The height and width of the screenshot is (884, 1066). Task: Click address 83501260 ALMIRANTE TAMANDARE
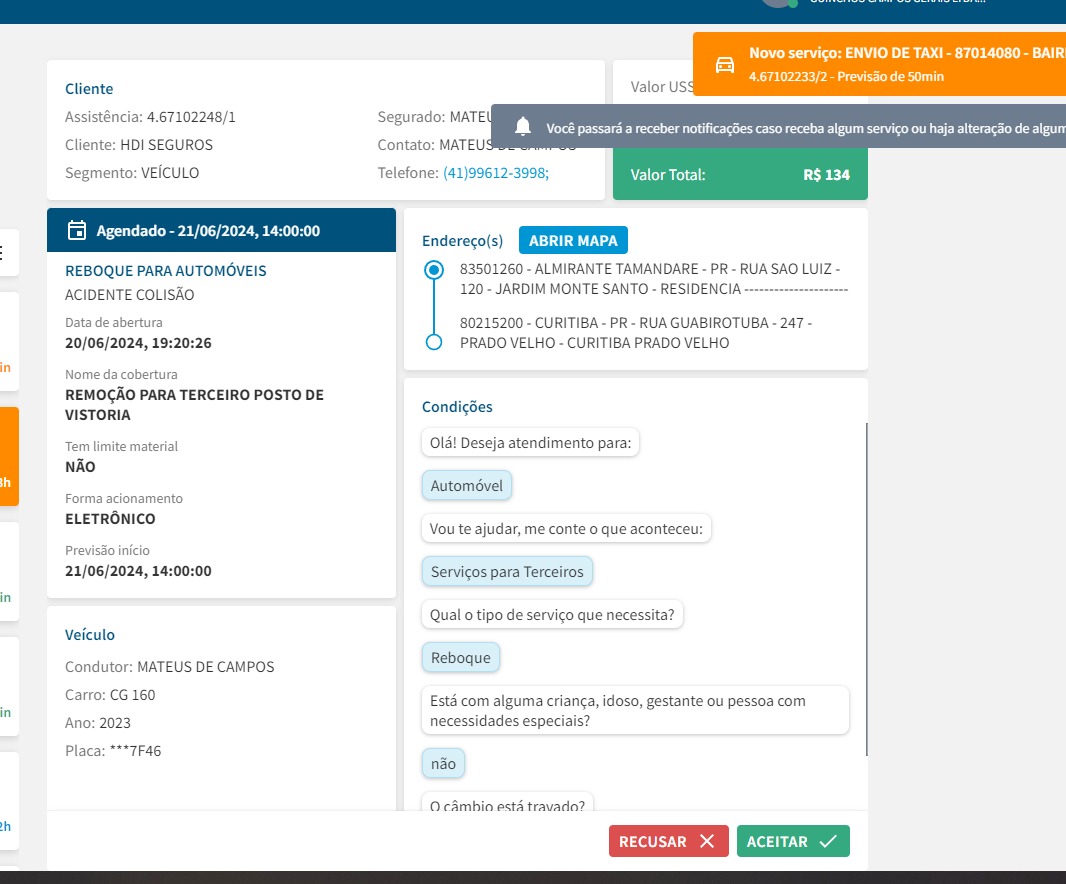653,279
